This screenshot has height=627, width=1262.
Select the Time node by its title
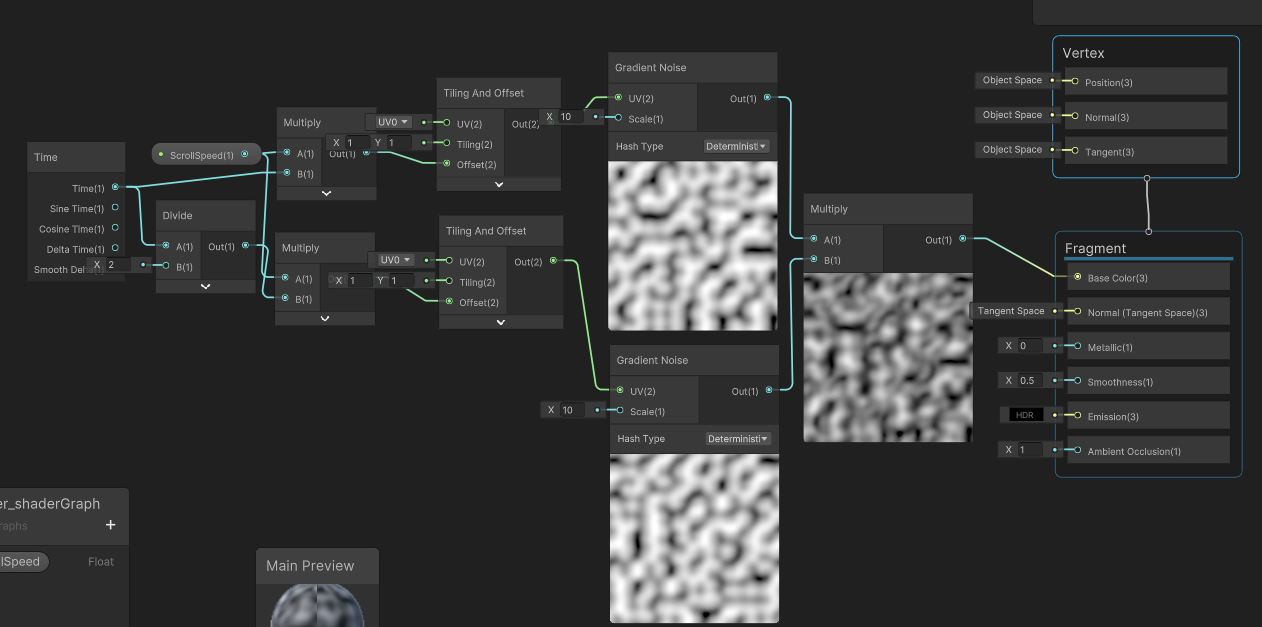pos(47,157)
